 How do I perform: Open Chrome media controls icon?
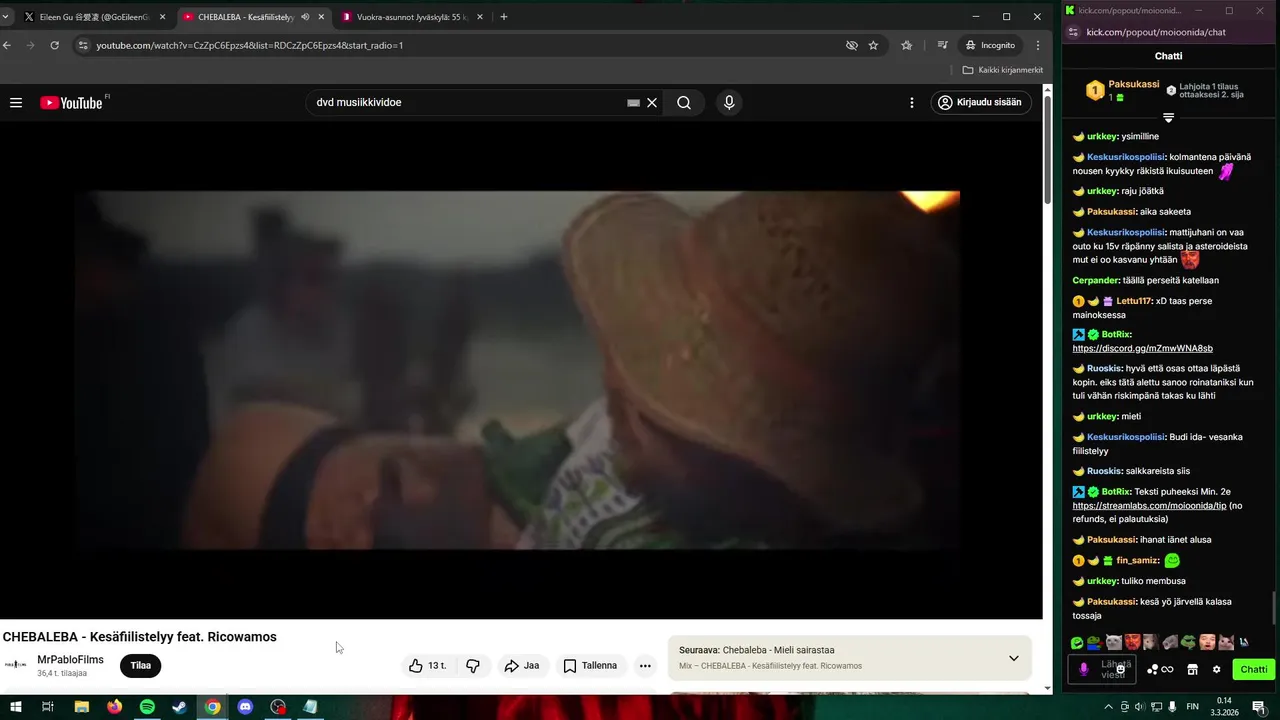coord(942,45)
